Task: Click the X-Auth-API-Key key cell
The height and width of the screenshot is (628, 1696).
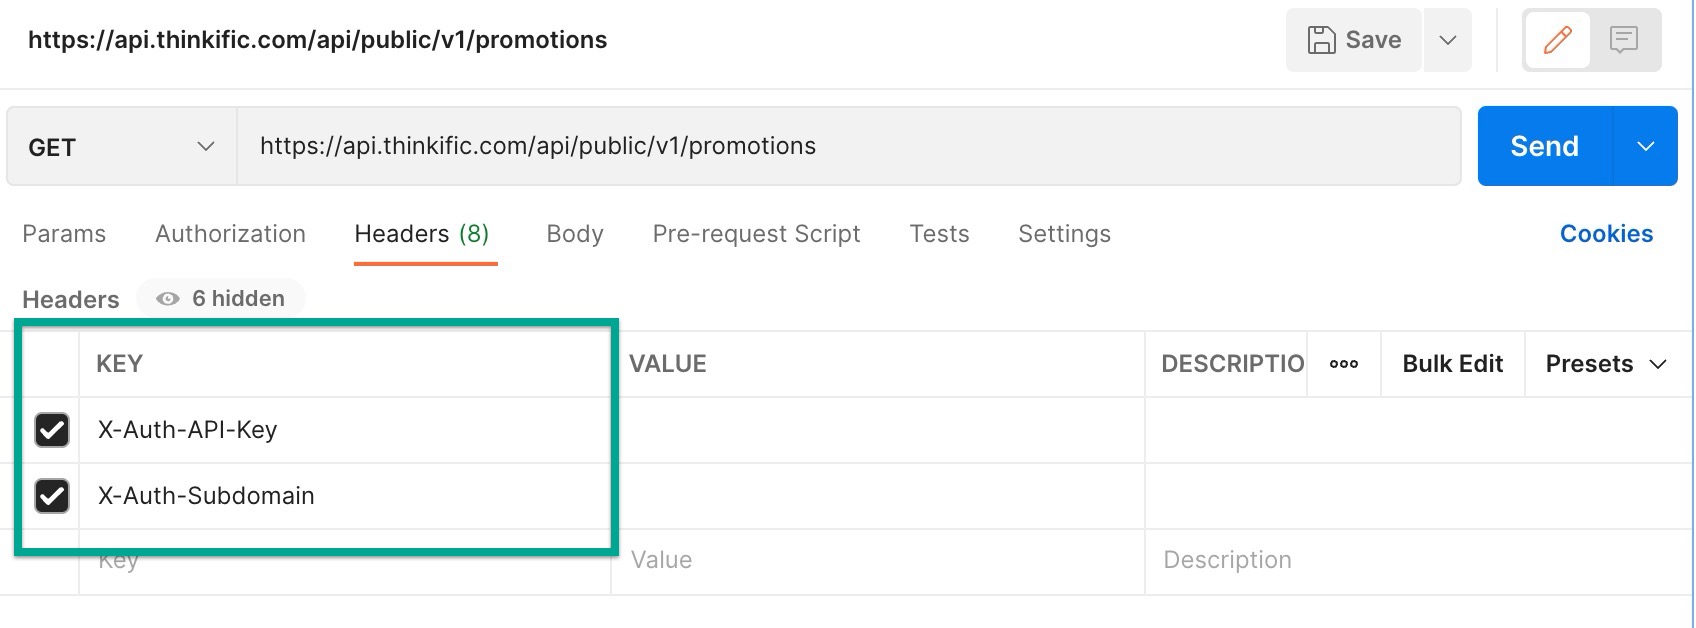Action: click(345, 430)
